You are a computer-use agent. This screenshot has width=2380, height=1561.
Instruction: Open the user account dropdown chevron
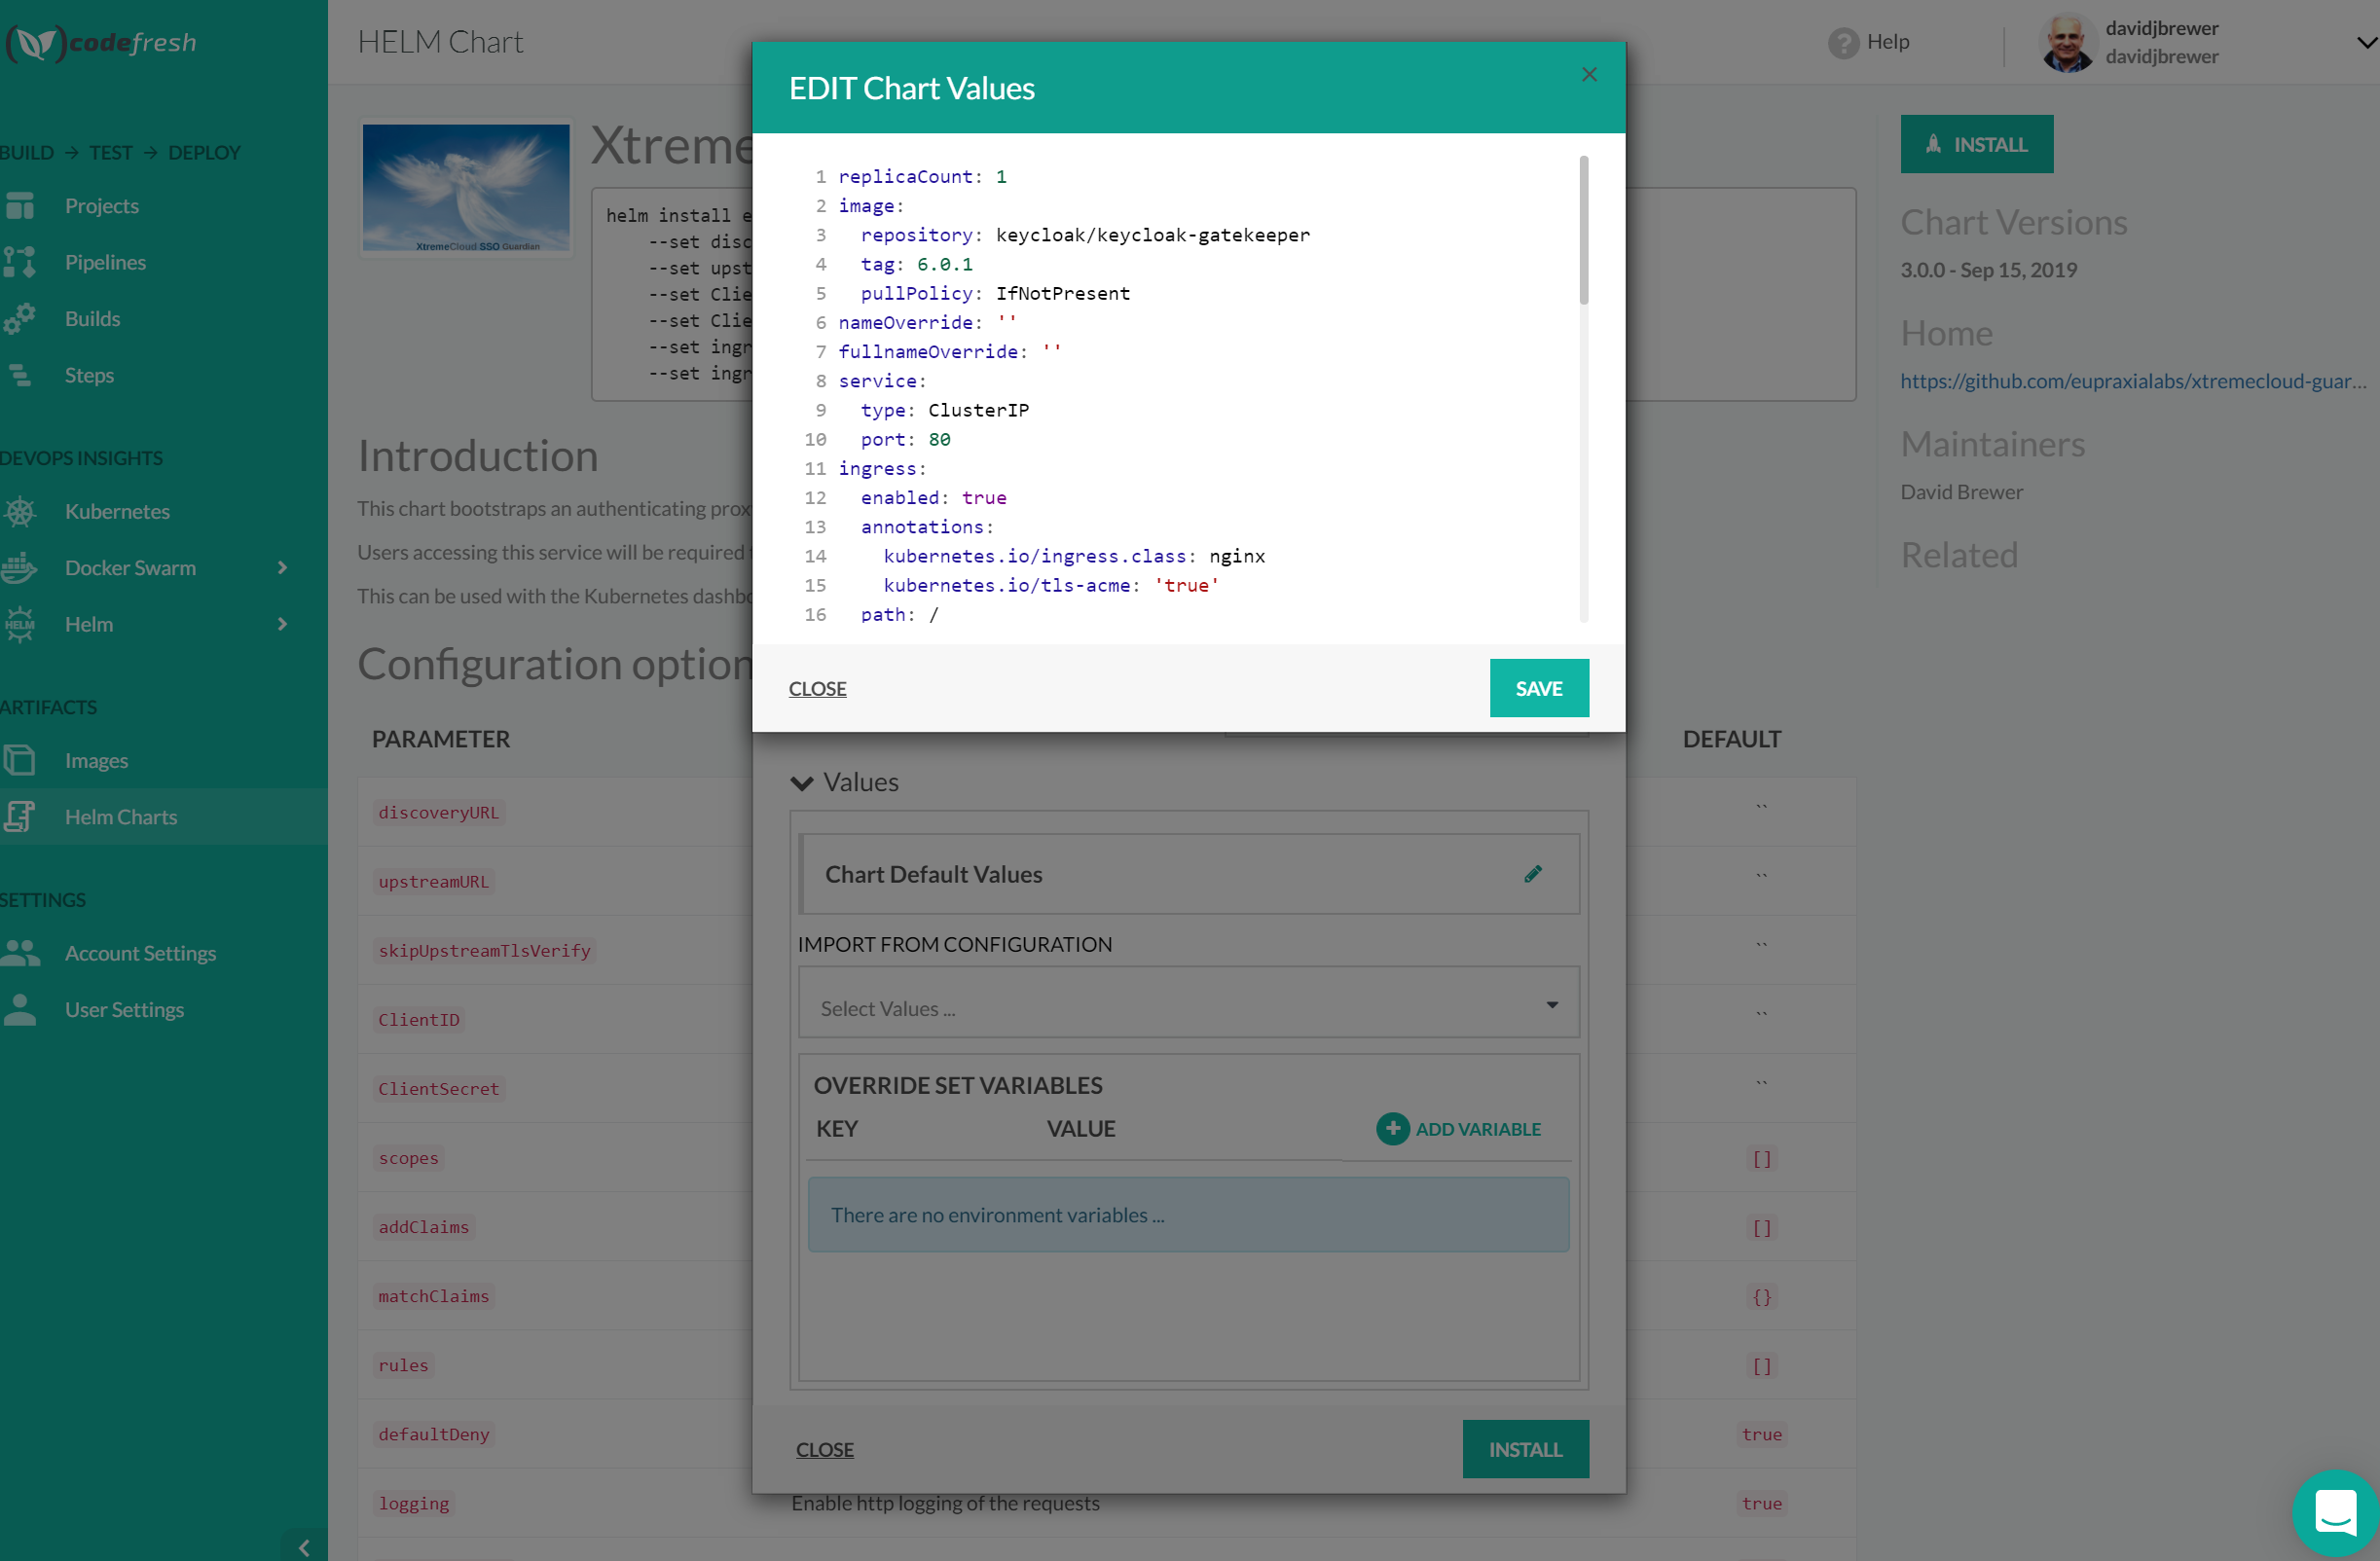[x=2366, y=42]
